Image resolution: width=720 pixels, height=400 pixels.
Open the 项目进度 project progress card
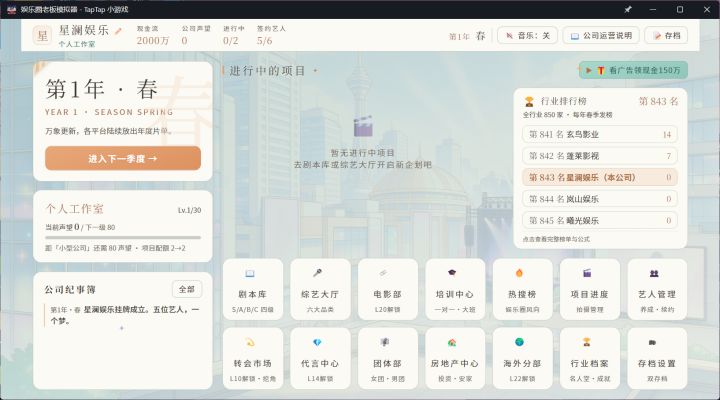(590, 289)
